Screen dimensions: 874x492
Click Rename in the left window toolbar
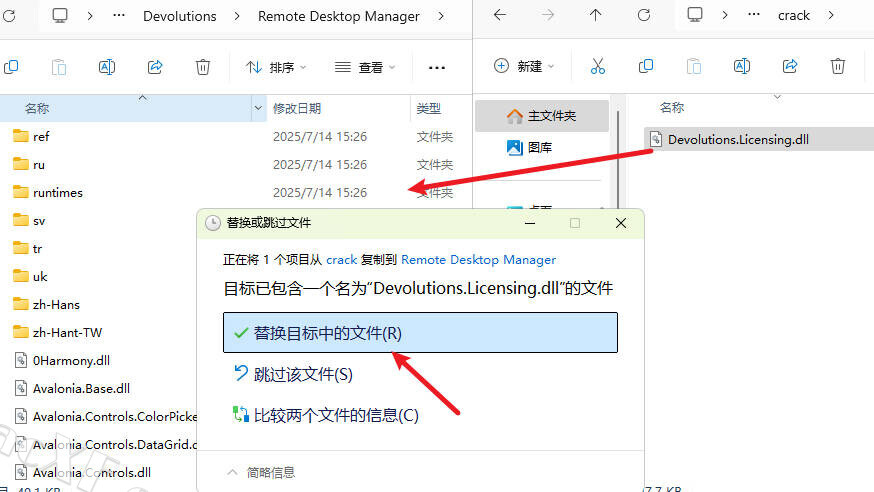106,67
